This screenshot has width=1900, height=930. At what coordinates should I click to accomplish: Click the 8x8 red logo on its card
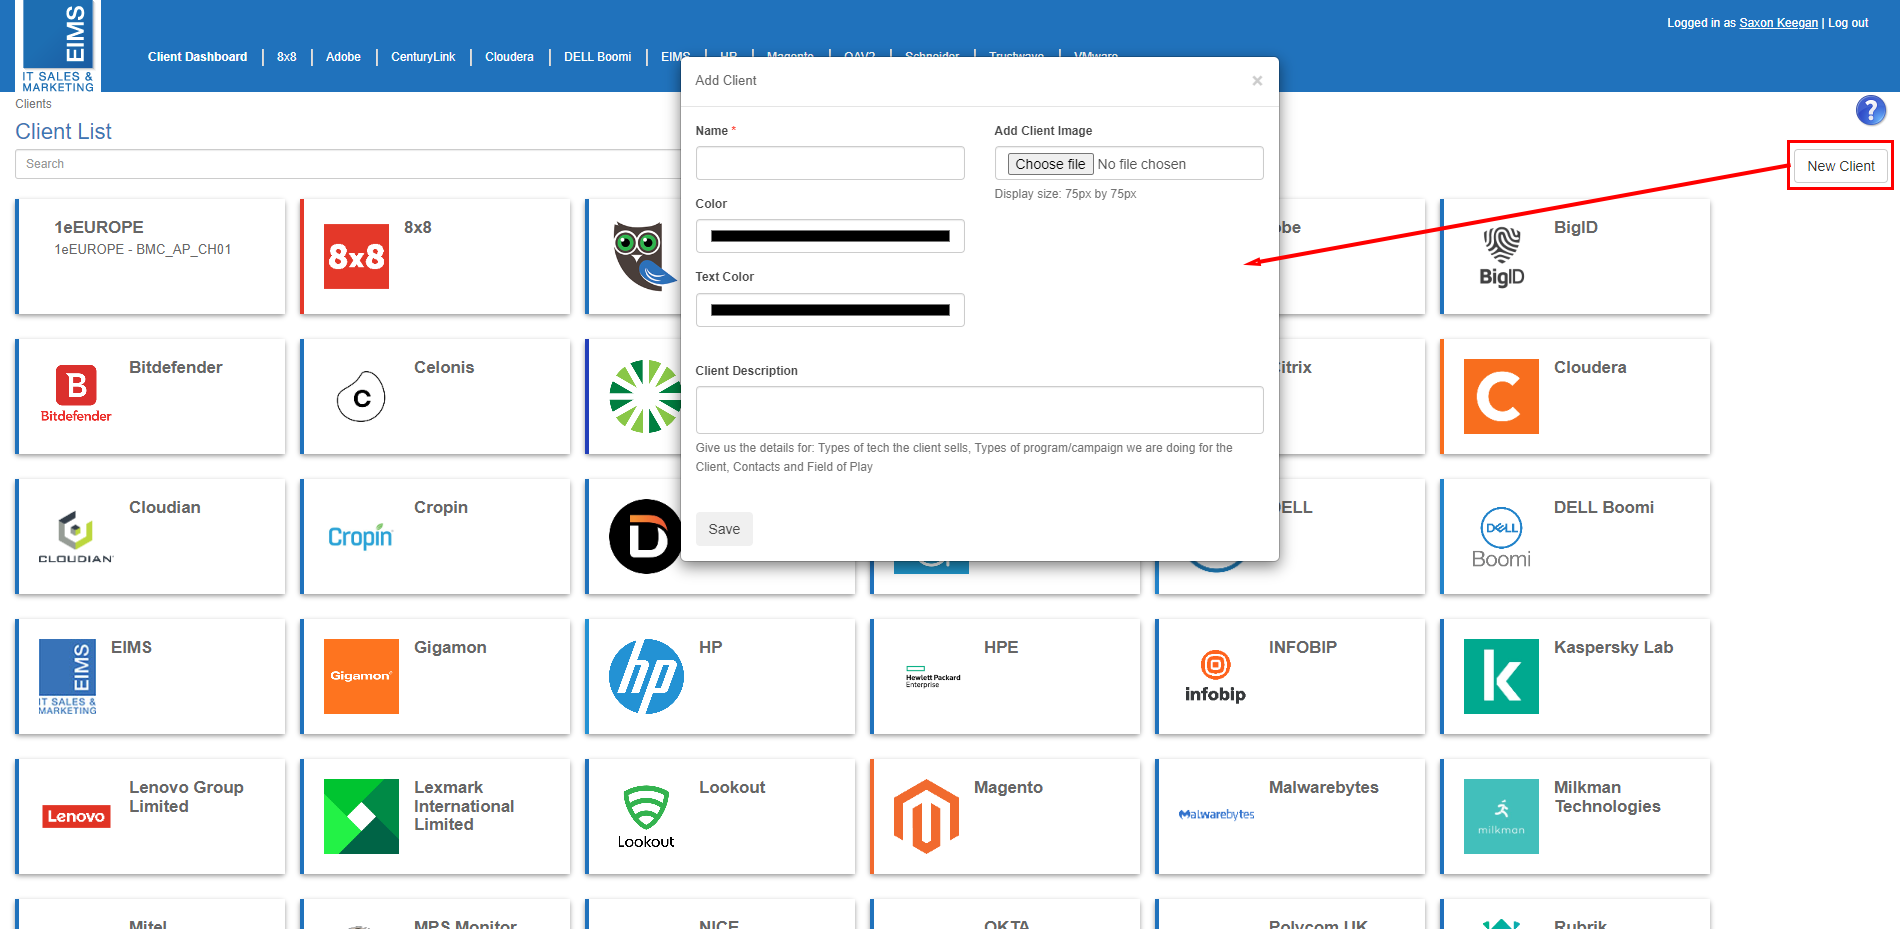pyautogui.click(x=356, y=256)
